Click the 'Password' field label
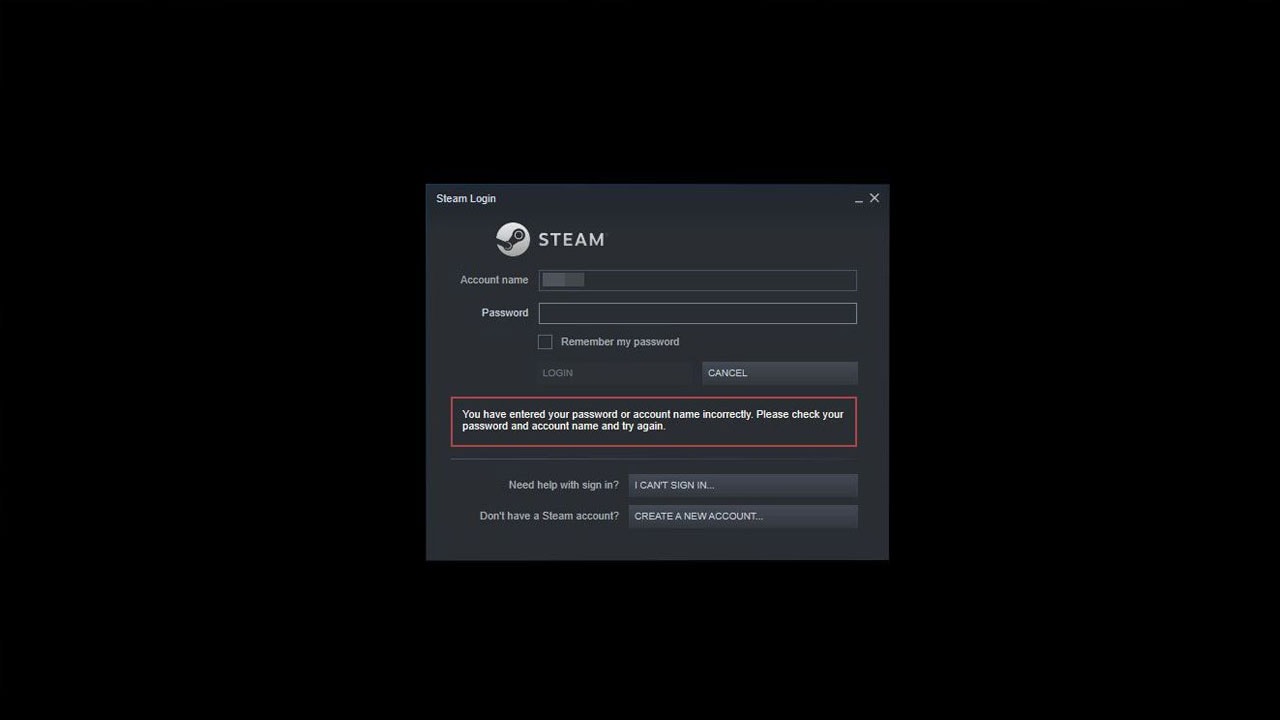 (x=505, y=313)
